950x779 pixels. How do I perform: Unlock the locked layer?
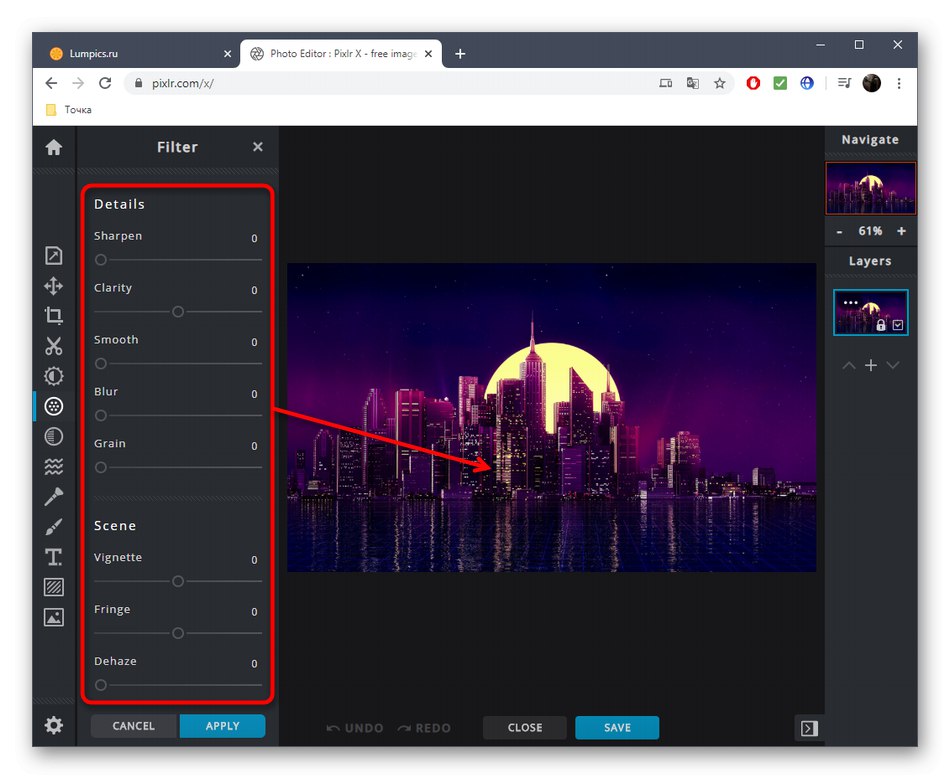(881, 325)
